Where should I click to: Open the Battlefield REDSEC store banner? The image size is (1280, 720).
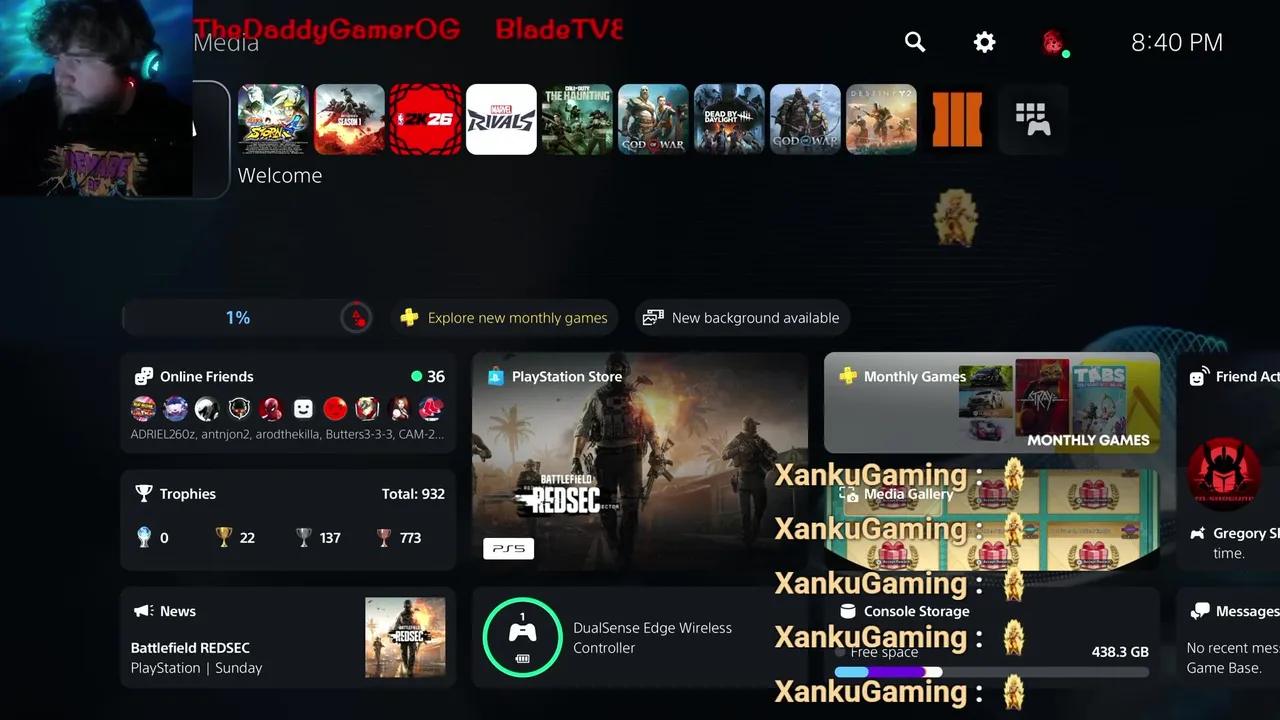[640, 461]
